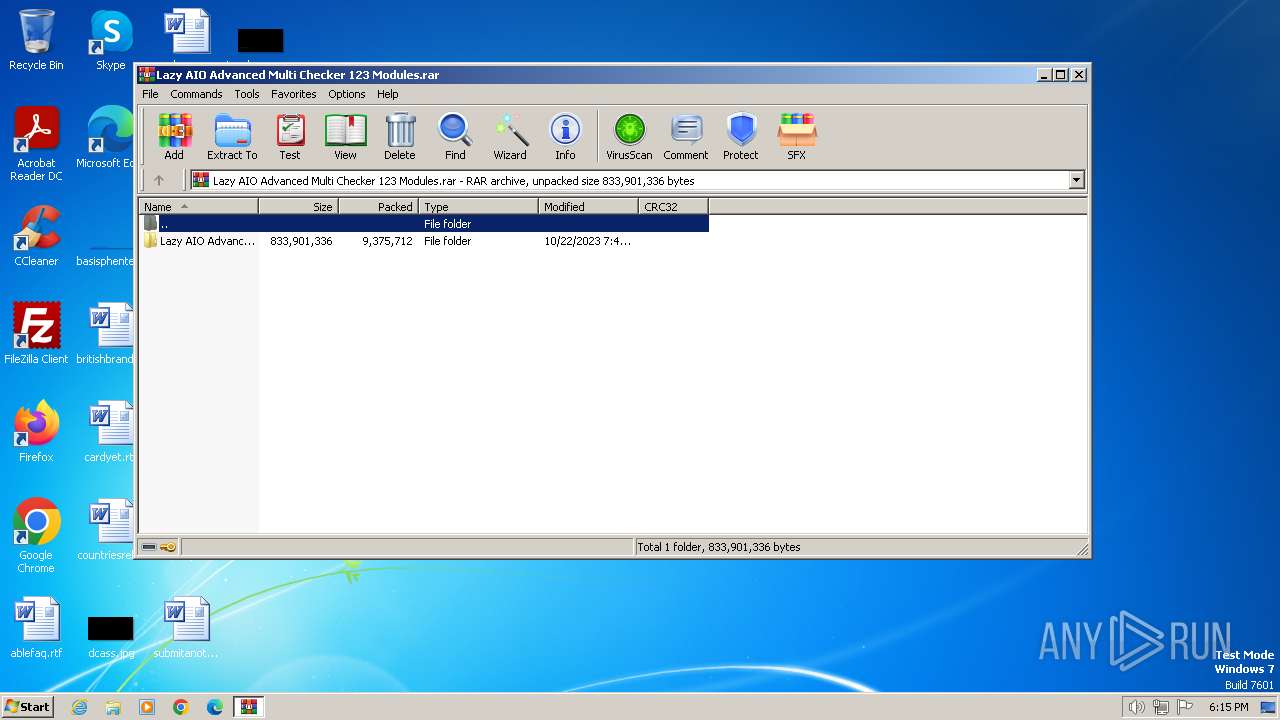Sort by Packed column header
Viewport: 1280px width, 720px height.
pos(378,207)
